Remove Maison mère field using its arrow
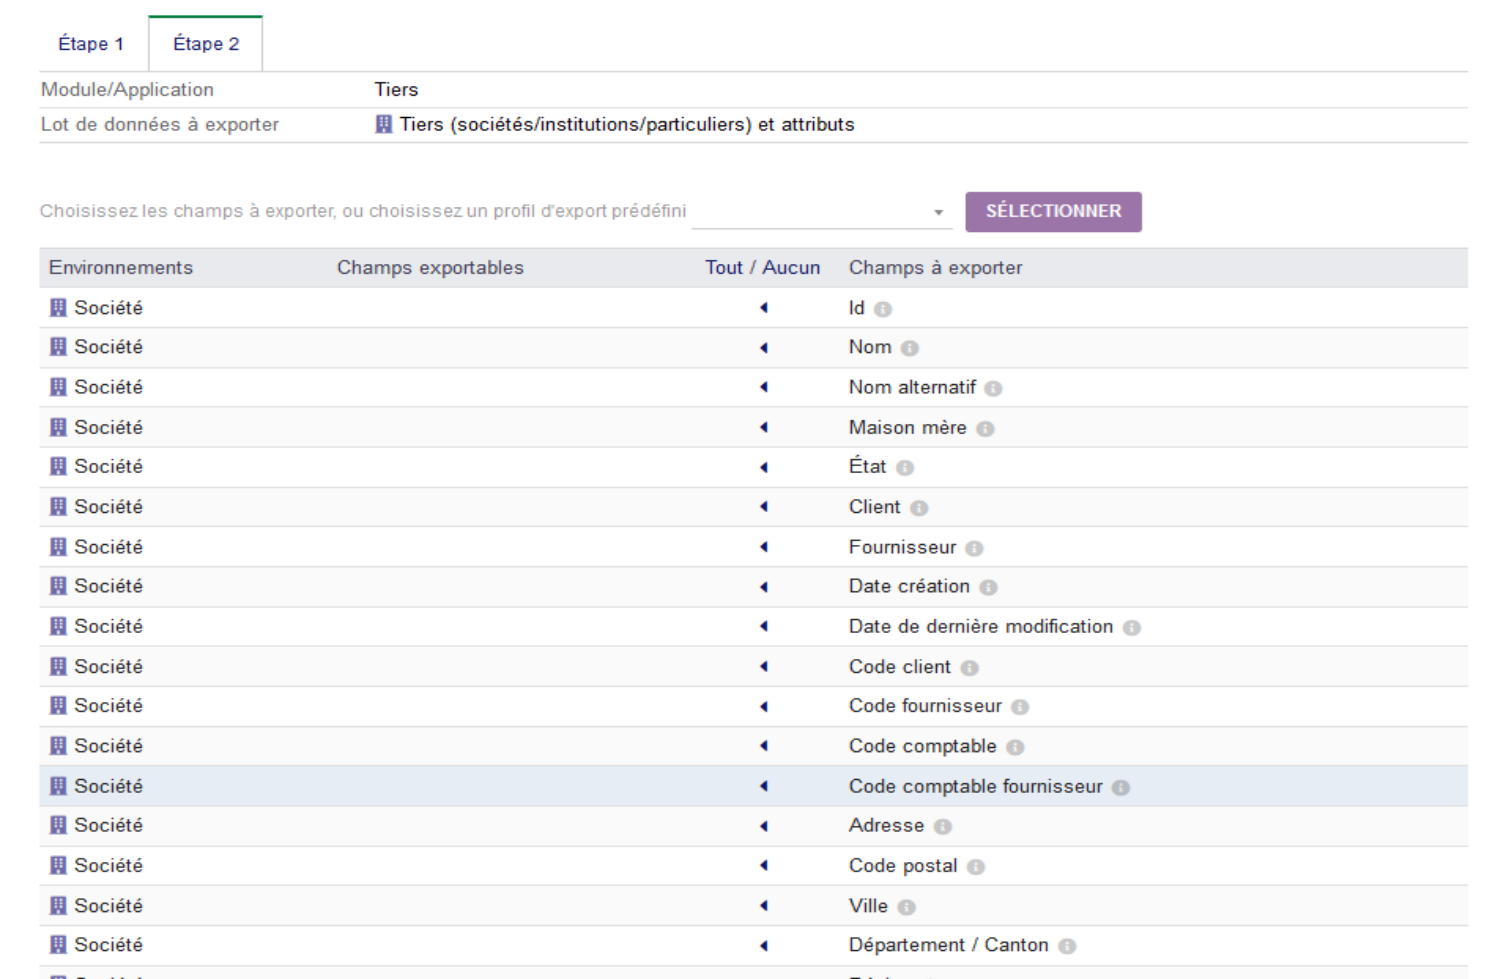Screen dimensions: 1487x979 (764, 427)
